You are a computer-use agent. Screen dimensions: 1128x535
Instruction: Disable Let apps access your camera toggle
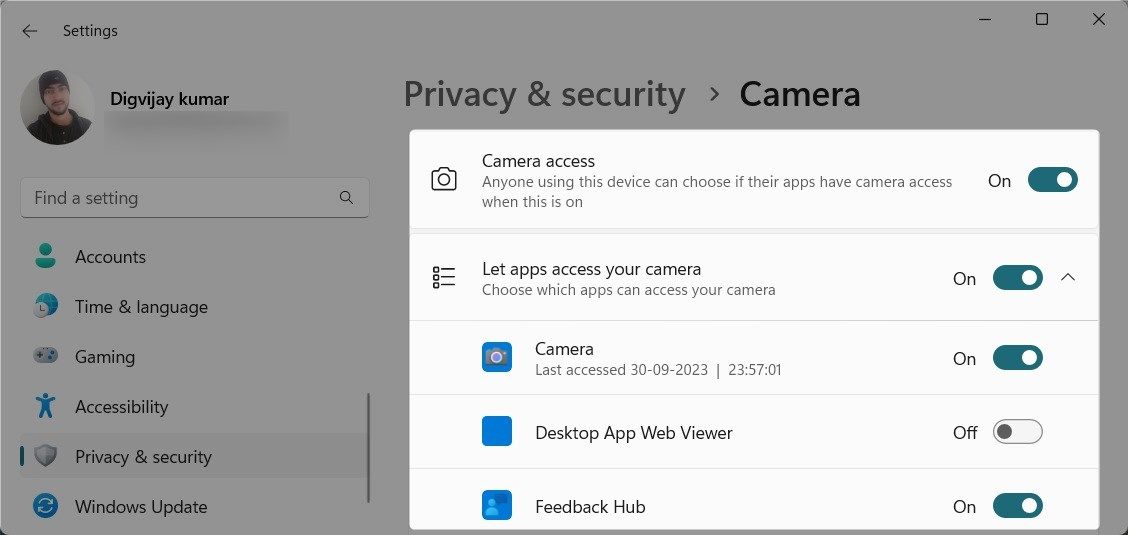[x=1017, y=278]
